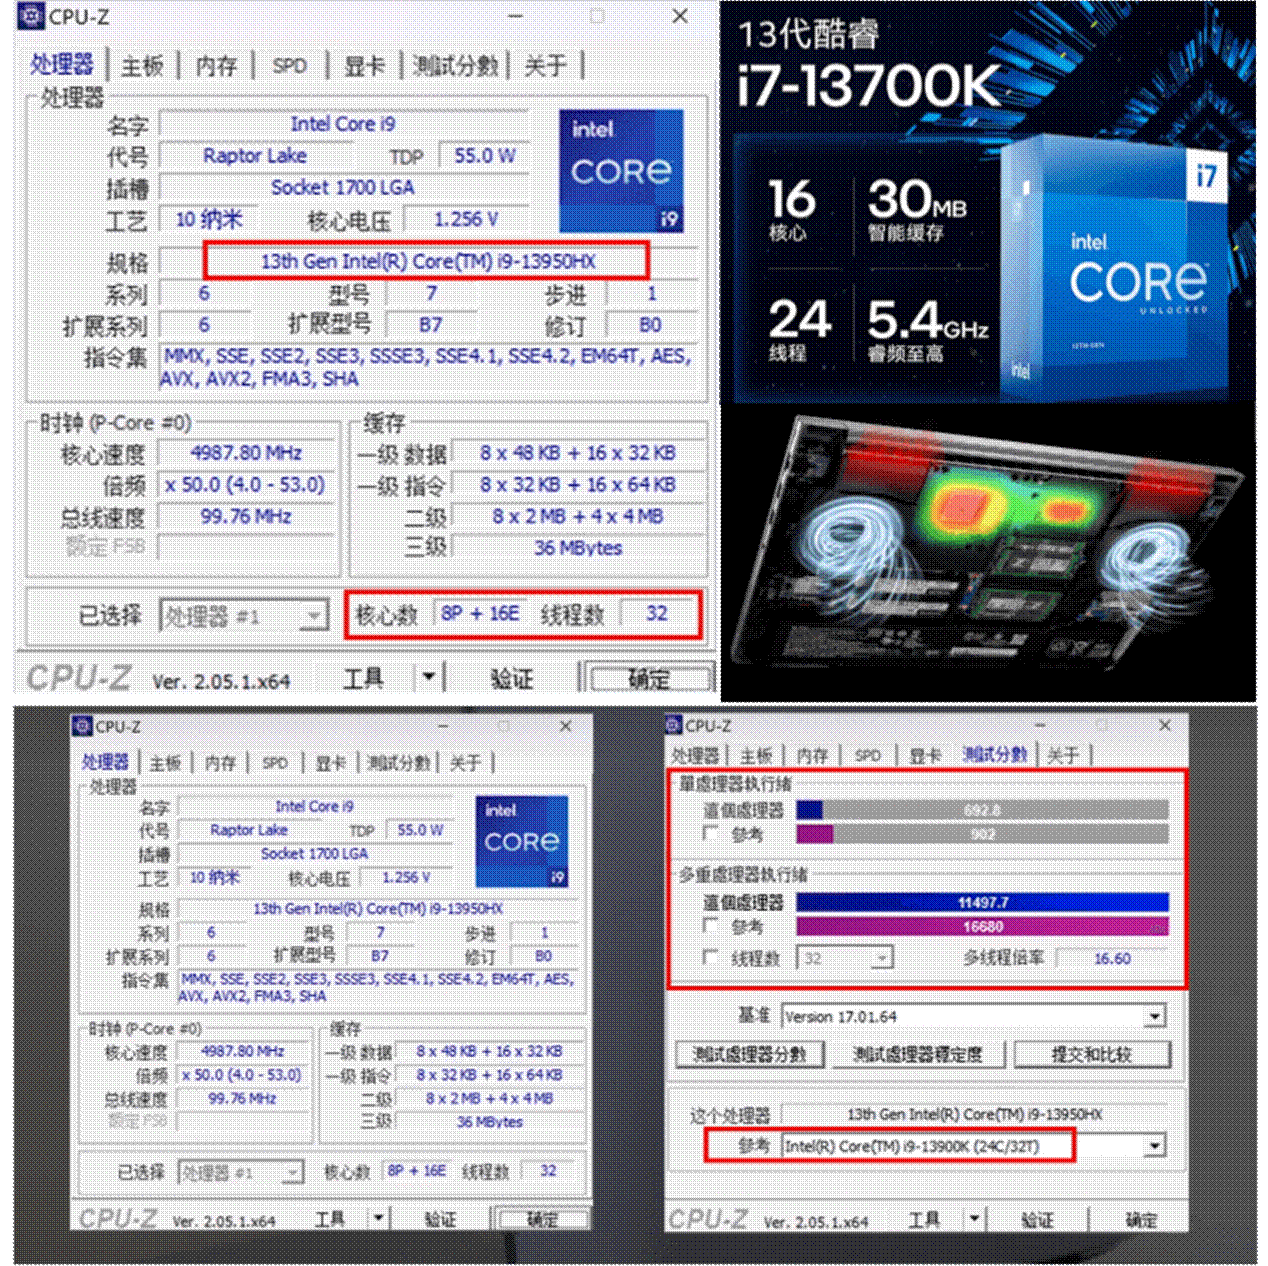
Task: Close the benchmark CPU-Z window
Action: click(x=1164, y=725)
